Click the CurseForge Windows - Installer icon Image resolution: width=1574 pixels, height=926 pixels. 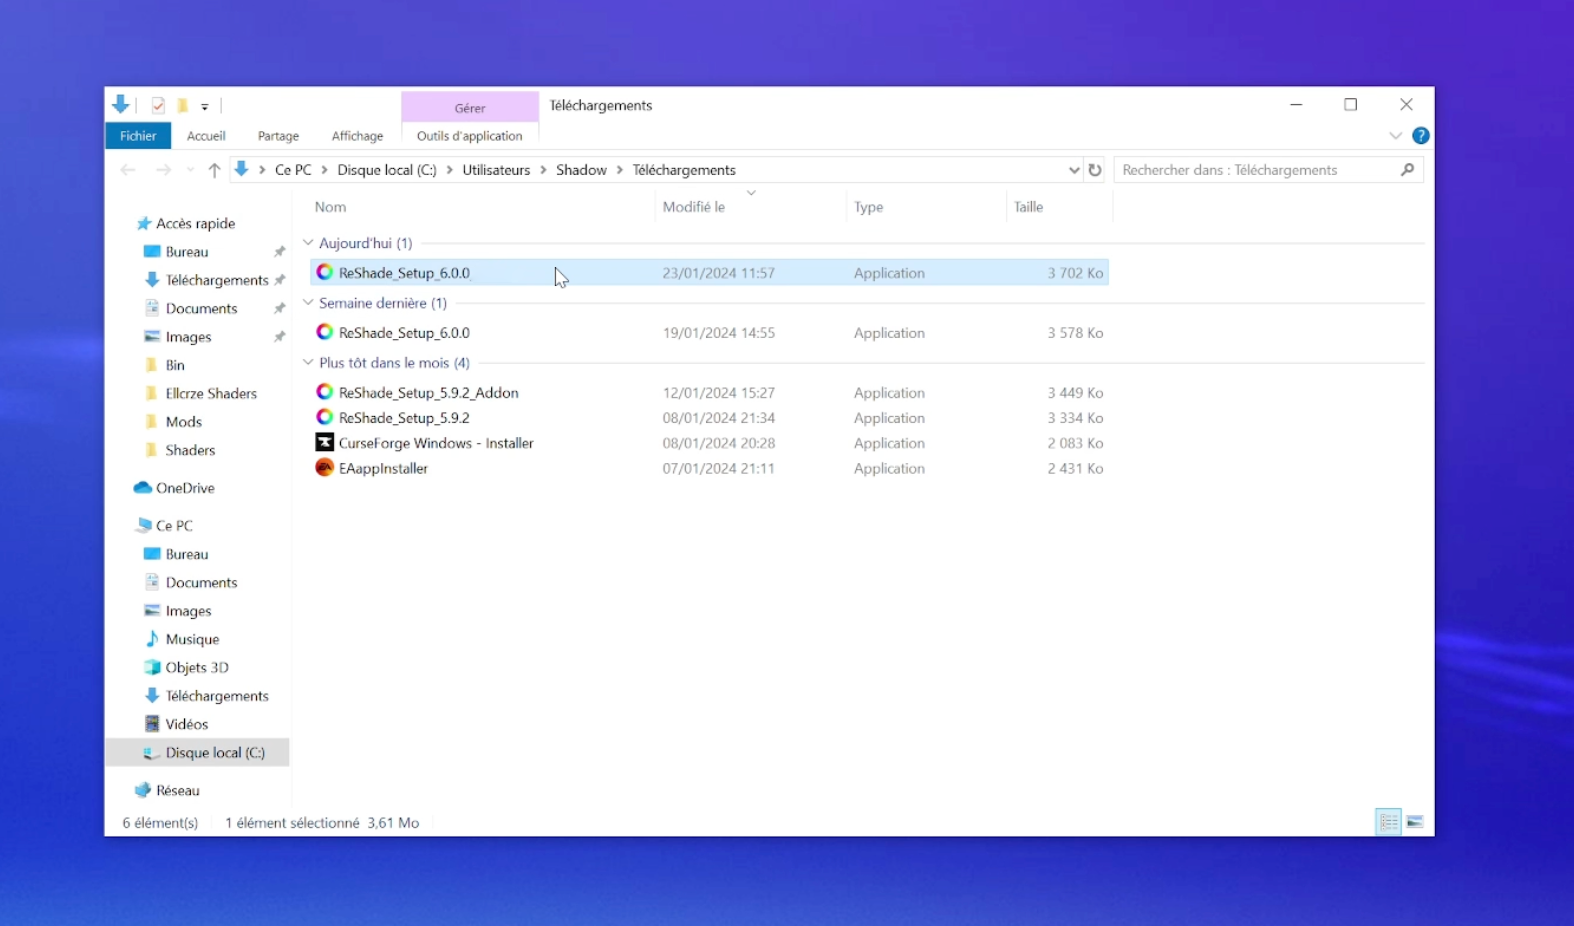coord(324,442)
